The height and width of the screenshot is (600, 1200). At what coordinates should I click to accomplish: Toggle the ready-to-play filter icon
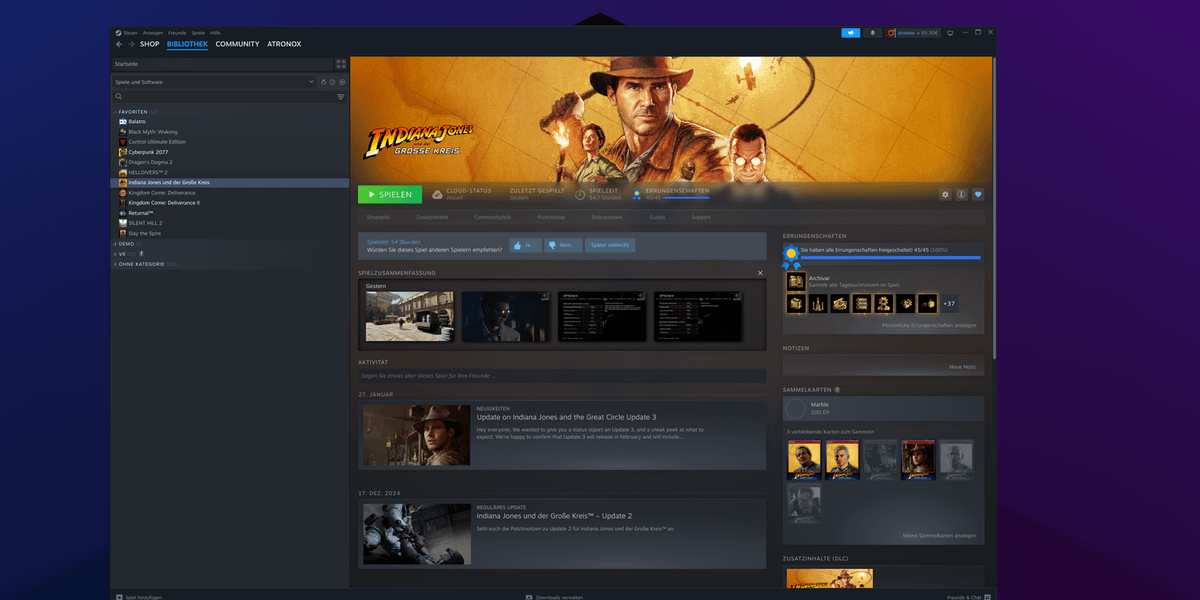(342, 82)
